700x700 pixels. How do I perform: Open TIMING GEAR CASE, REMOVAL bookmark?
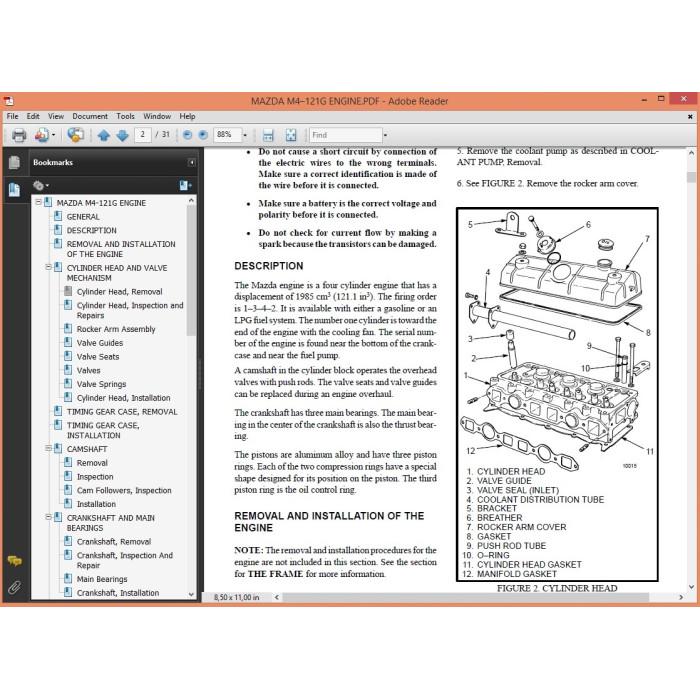point(122,412)
